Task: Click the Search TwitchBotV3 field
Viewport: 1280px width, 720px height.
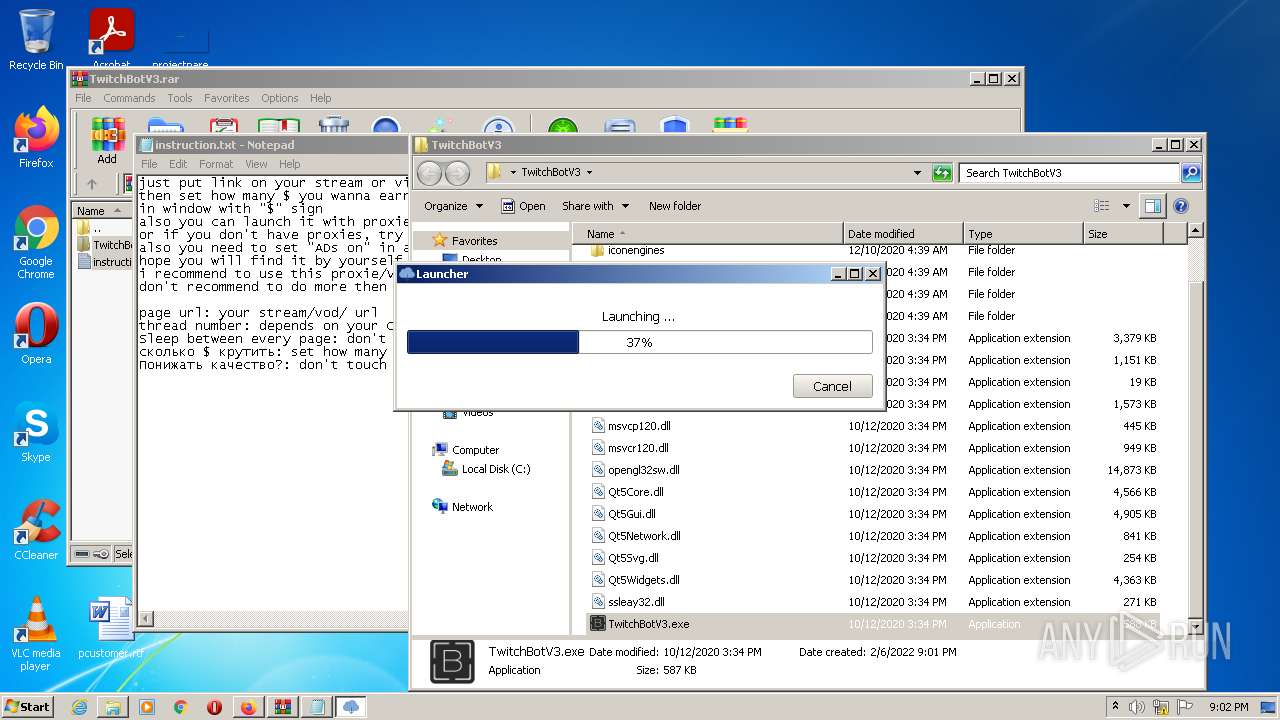Action: [1069, 172]
